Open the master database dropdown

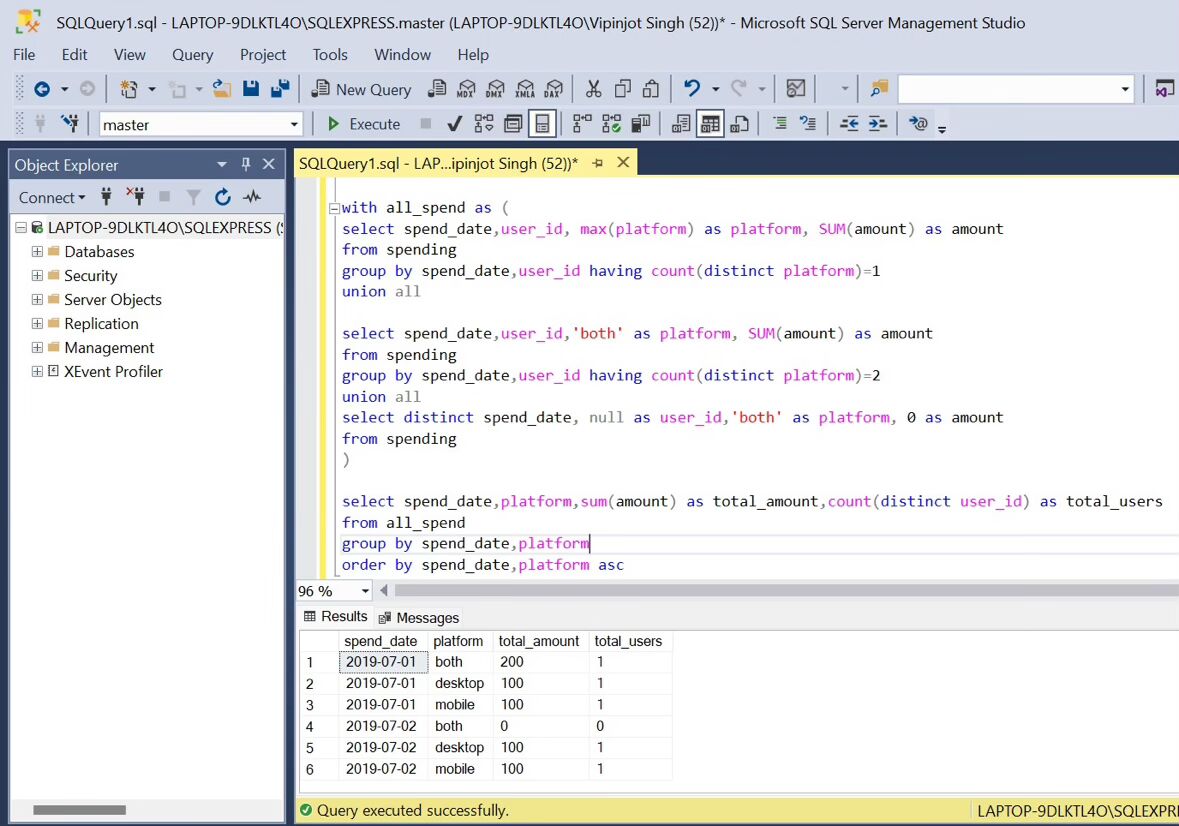tap(294, 125)
